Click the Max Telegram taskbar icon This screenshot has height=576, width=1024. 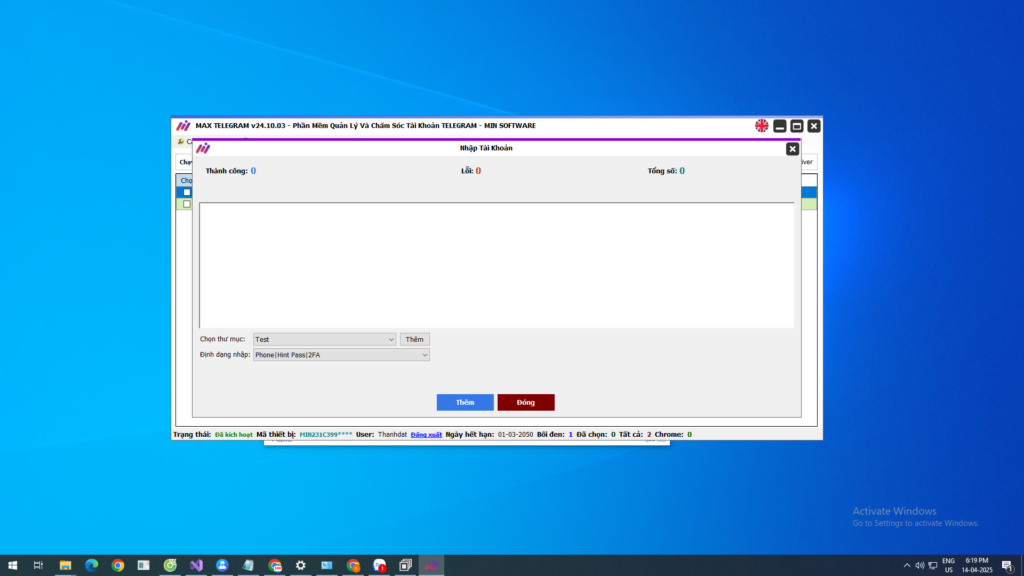tap(431, 565)
